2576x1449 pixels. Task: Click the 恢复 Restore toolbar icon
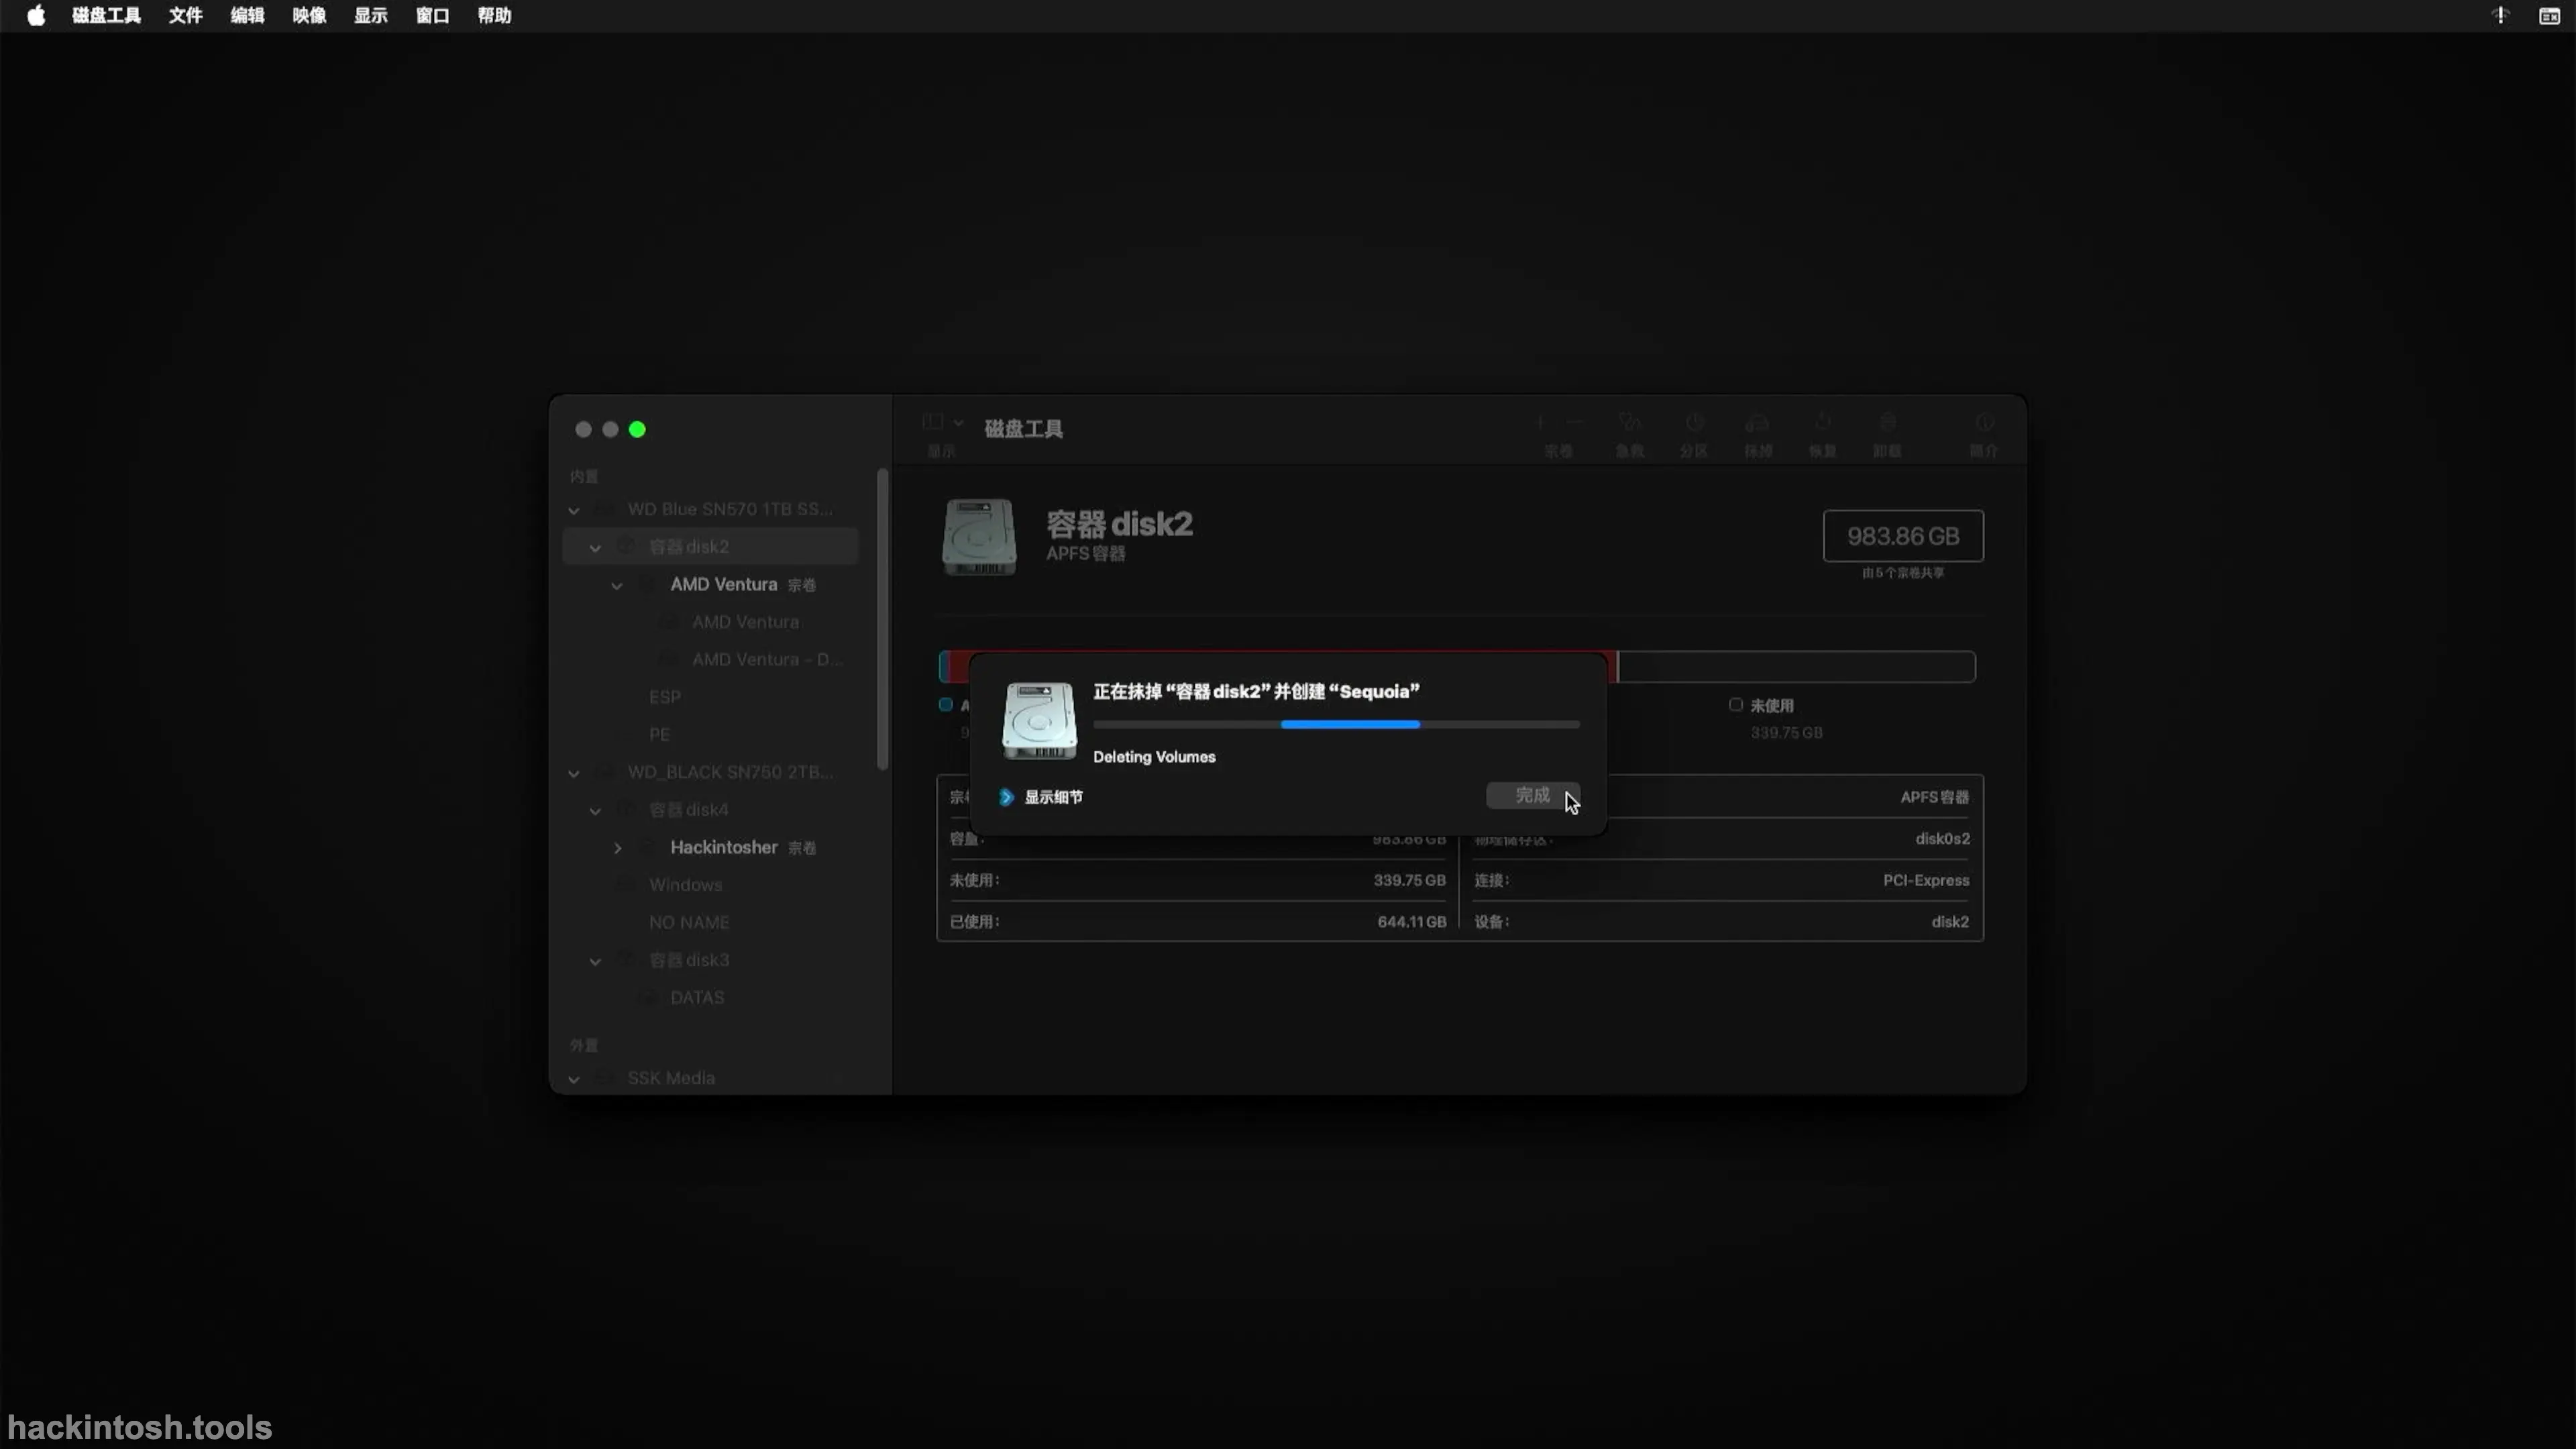click(1822, 422)
